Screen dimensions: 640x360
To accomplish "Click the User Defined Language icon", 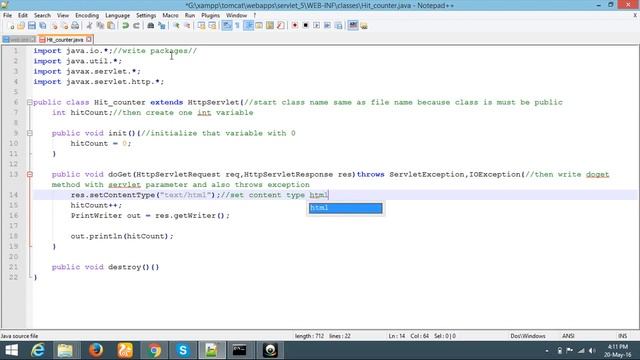I will [259, 26].
